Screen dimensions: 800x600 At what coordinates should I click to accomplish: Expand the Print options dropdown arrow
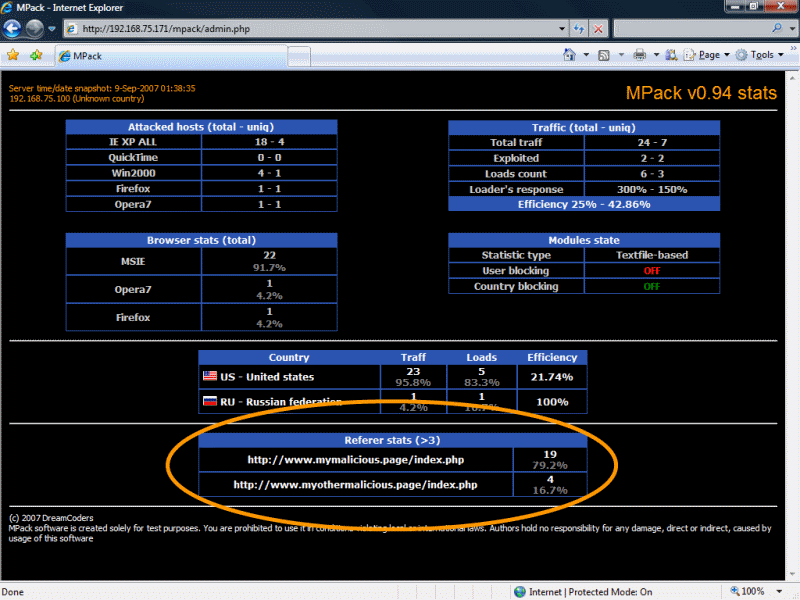656,55
